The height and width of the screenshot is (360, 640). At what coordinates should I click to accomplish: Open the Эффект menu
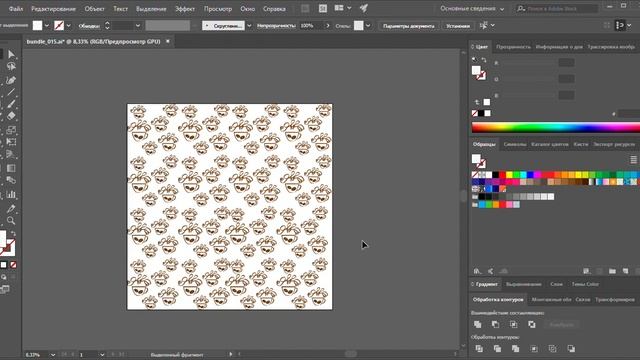click(185, 9)
